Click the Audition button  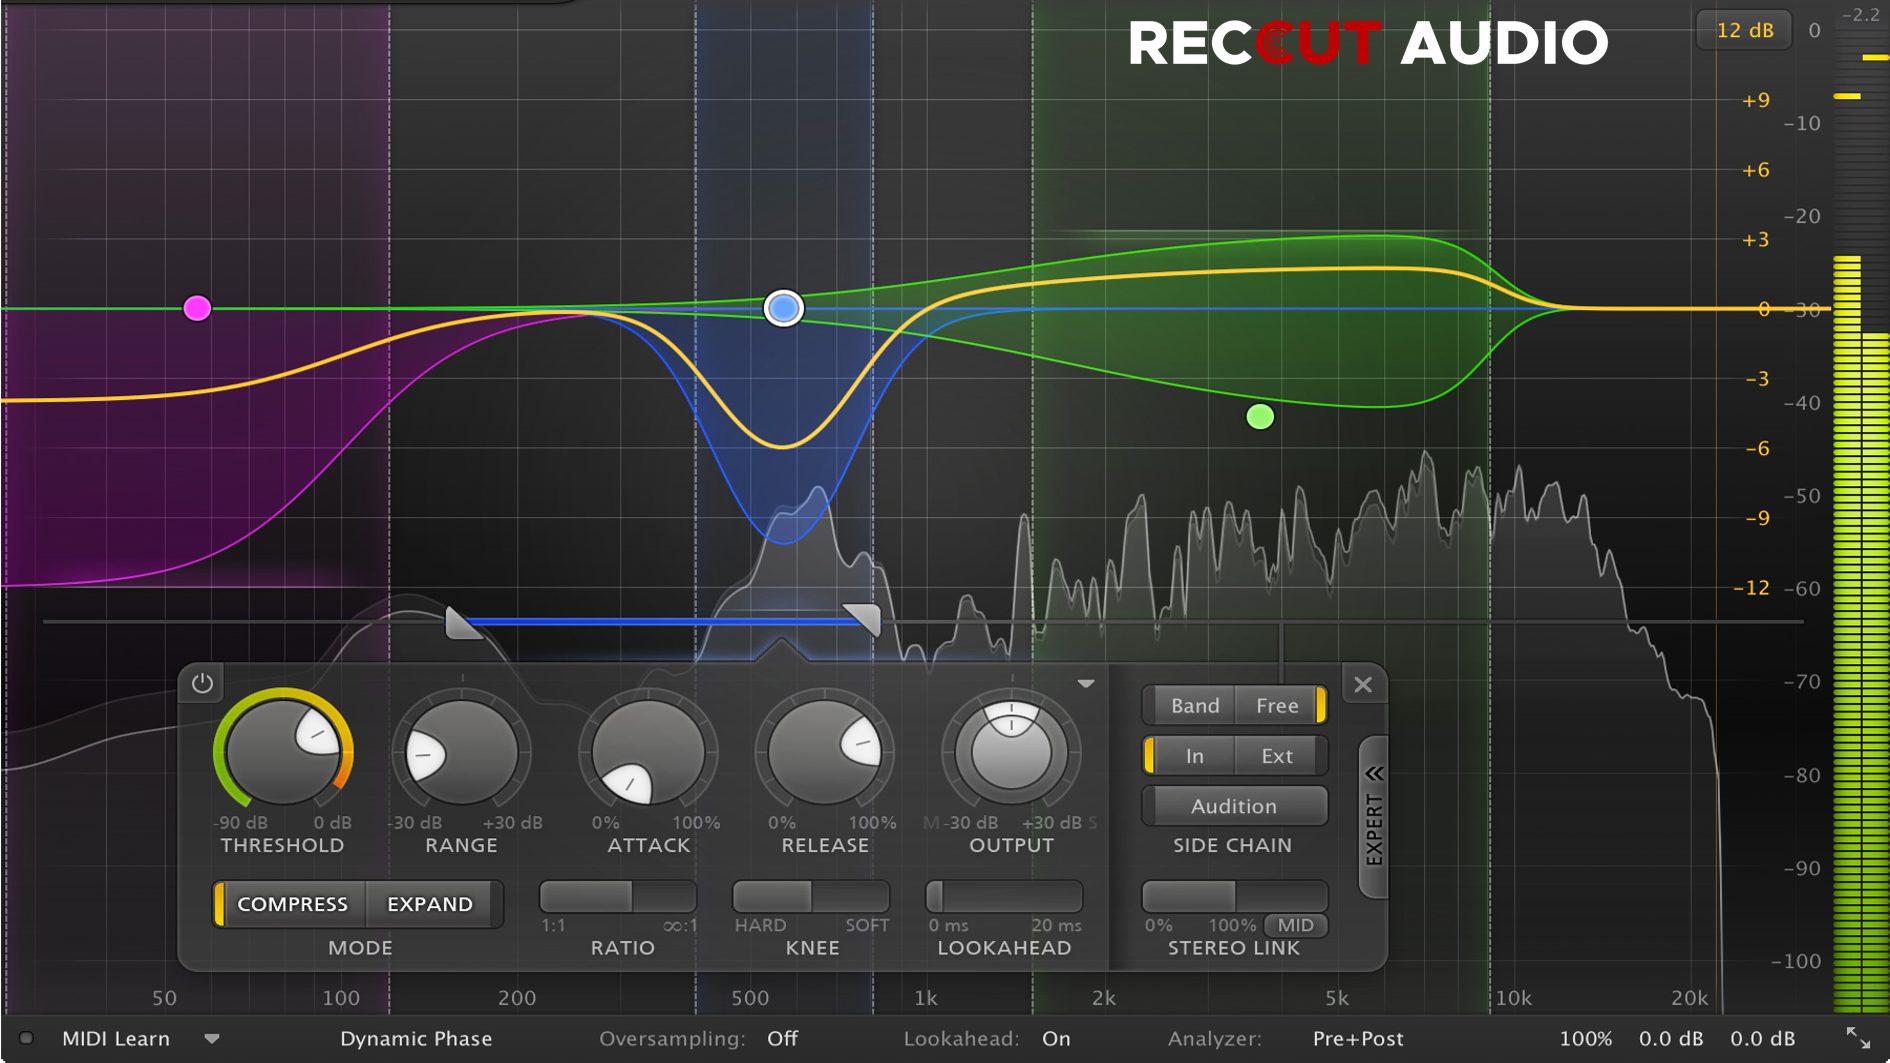pyautogui.click(x=1234, y=806)
